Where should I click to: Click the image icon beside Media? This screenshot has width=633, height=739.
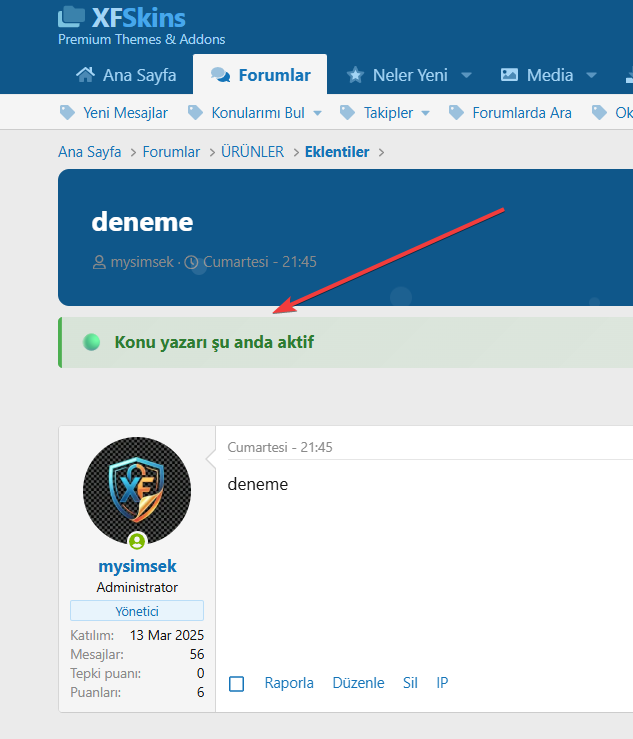pyautogui.click(x=510, y=75)
